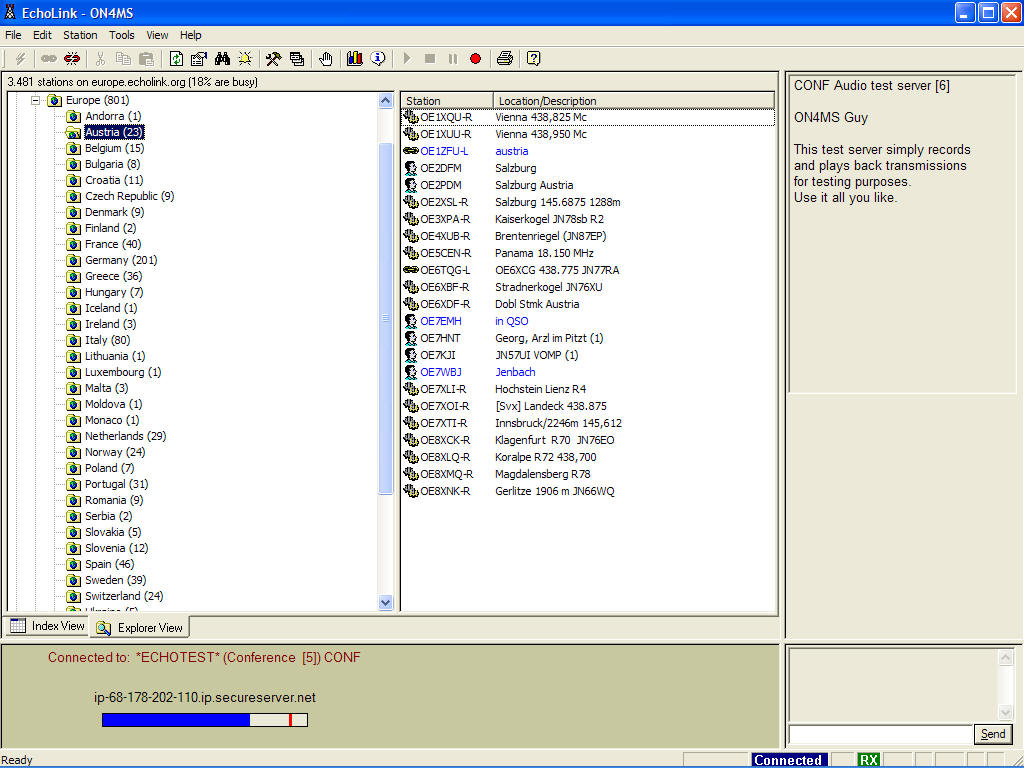
Task: Click the country tree vertical scrollbar thumb
Action: 385,319
